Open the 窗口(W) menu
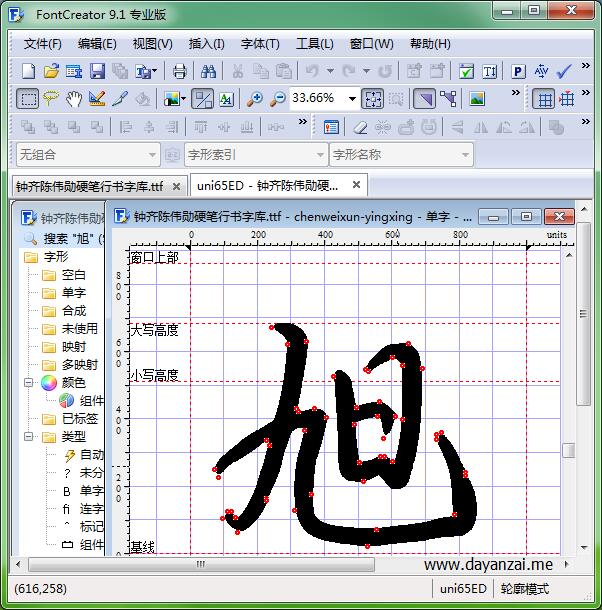 tap(371, 44)
